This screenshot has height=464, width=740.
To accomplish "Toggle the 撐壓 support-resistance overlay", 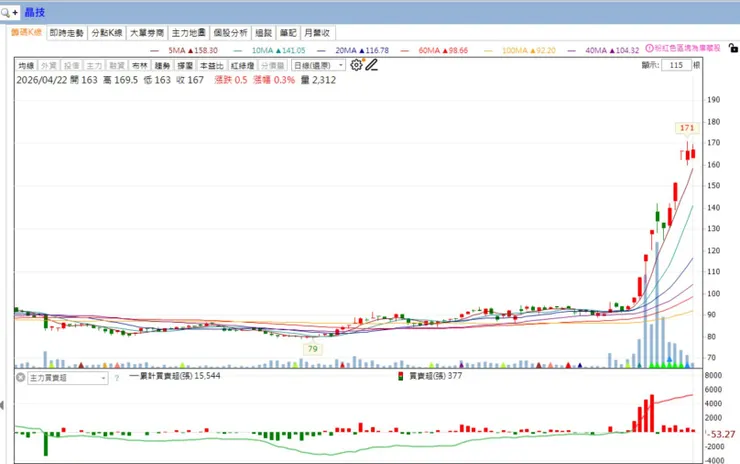I will (185, 66).
